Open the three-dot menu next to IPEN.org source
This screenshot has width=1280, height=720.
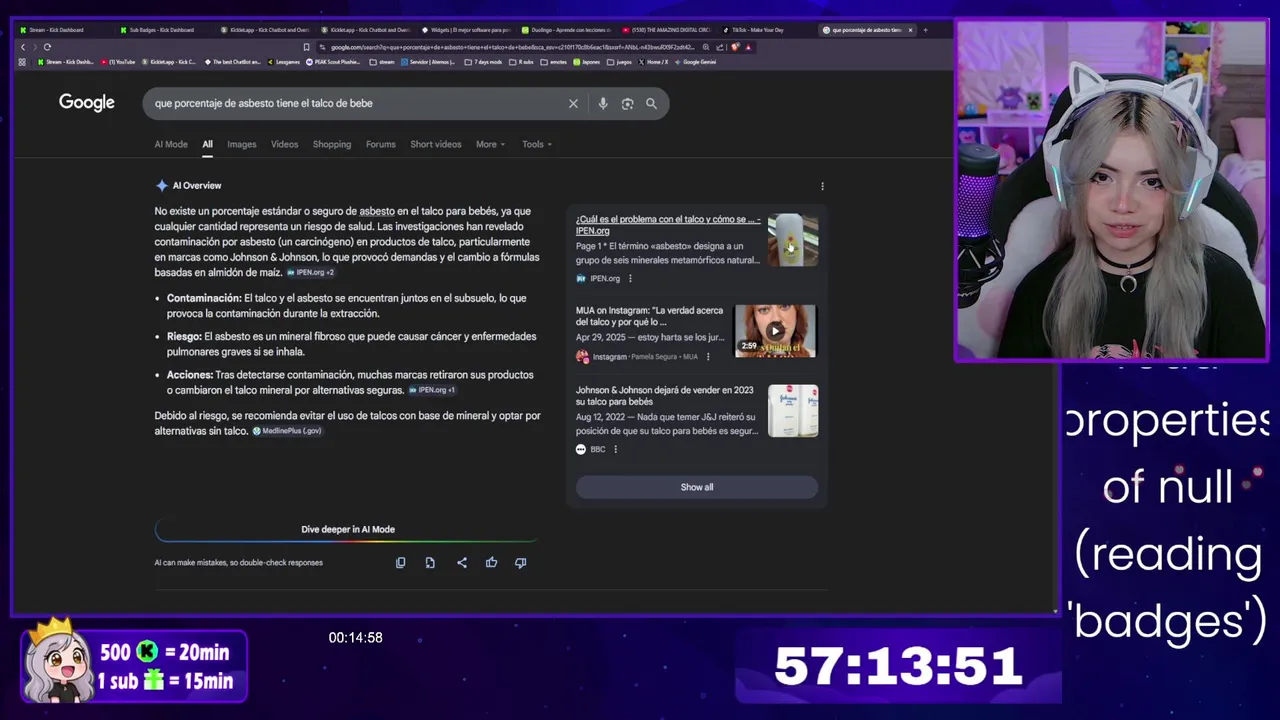click(630, 279)
